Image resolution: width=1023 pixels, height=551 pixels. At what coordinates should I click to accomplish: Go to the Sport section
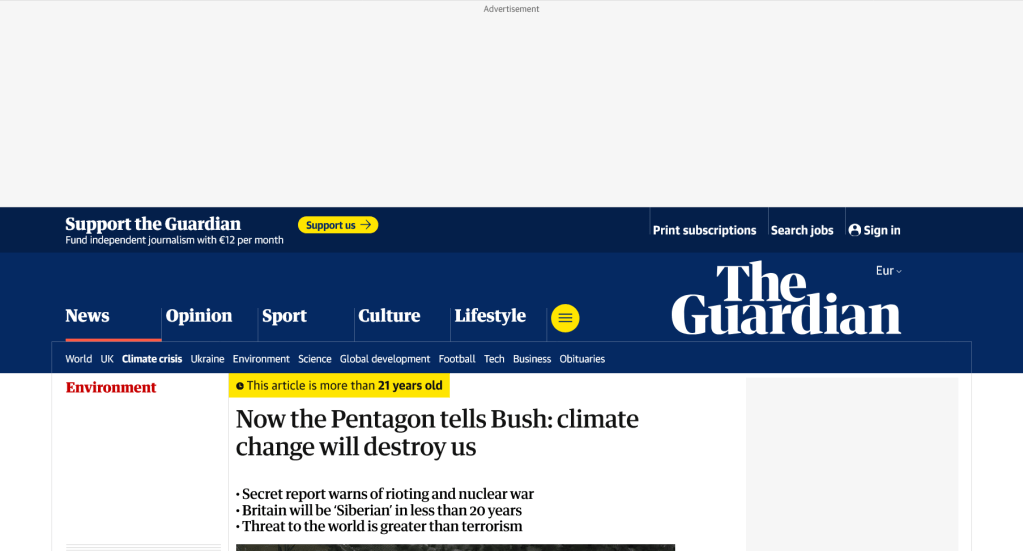tap(284, 316)
